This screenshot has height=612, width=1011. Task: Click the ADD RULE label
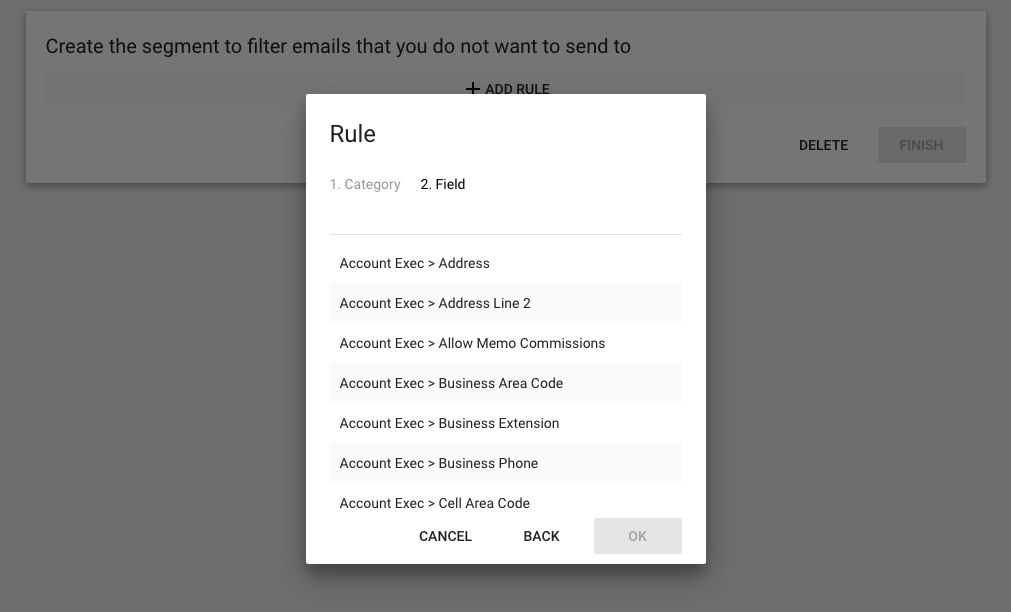point(517,89)
